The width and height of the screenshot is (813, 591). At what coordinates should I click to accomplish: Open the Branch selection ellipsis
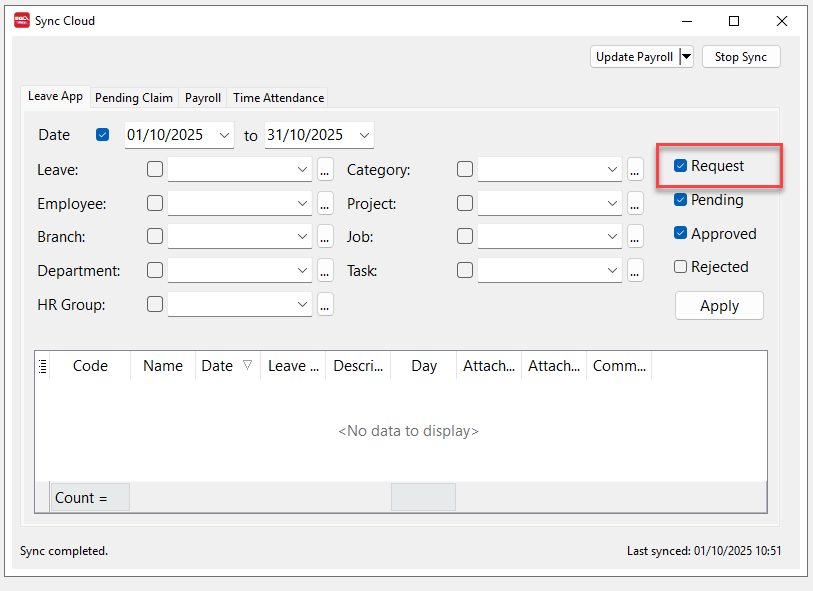(x=325, y=236)
